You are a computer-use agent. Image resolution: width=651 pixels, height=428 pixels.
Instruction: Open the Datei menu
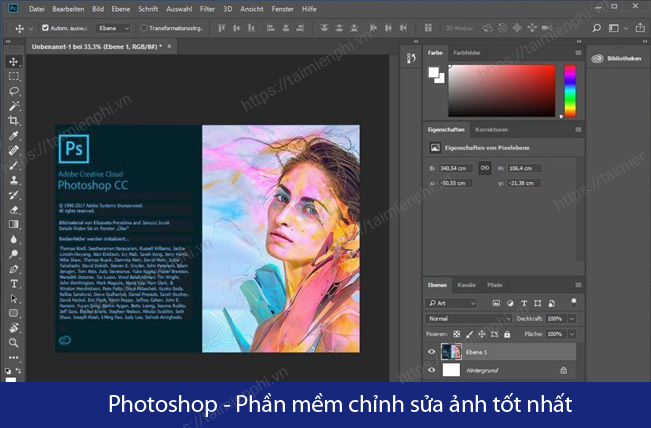(37, 9)
